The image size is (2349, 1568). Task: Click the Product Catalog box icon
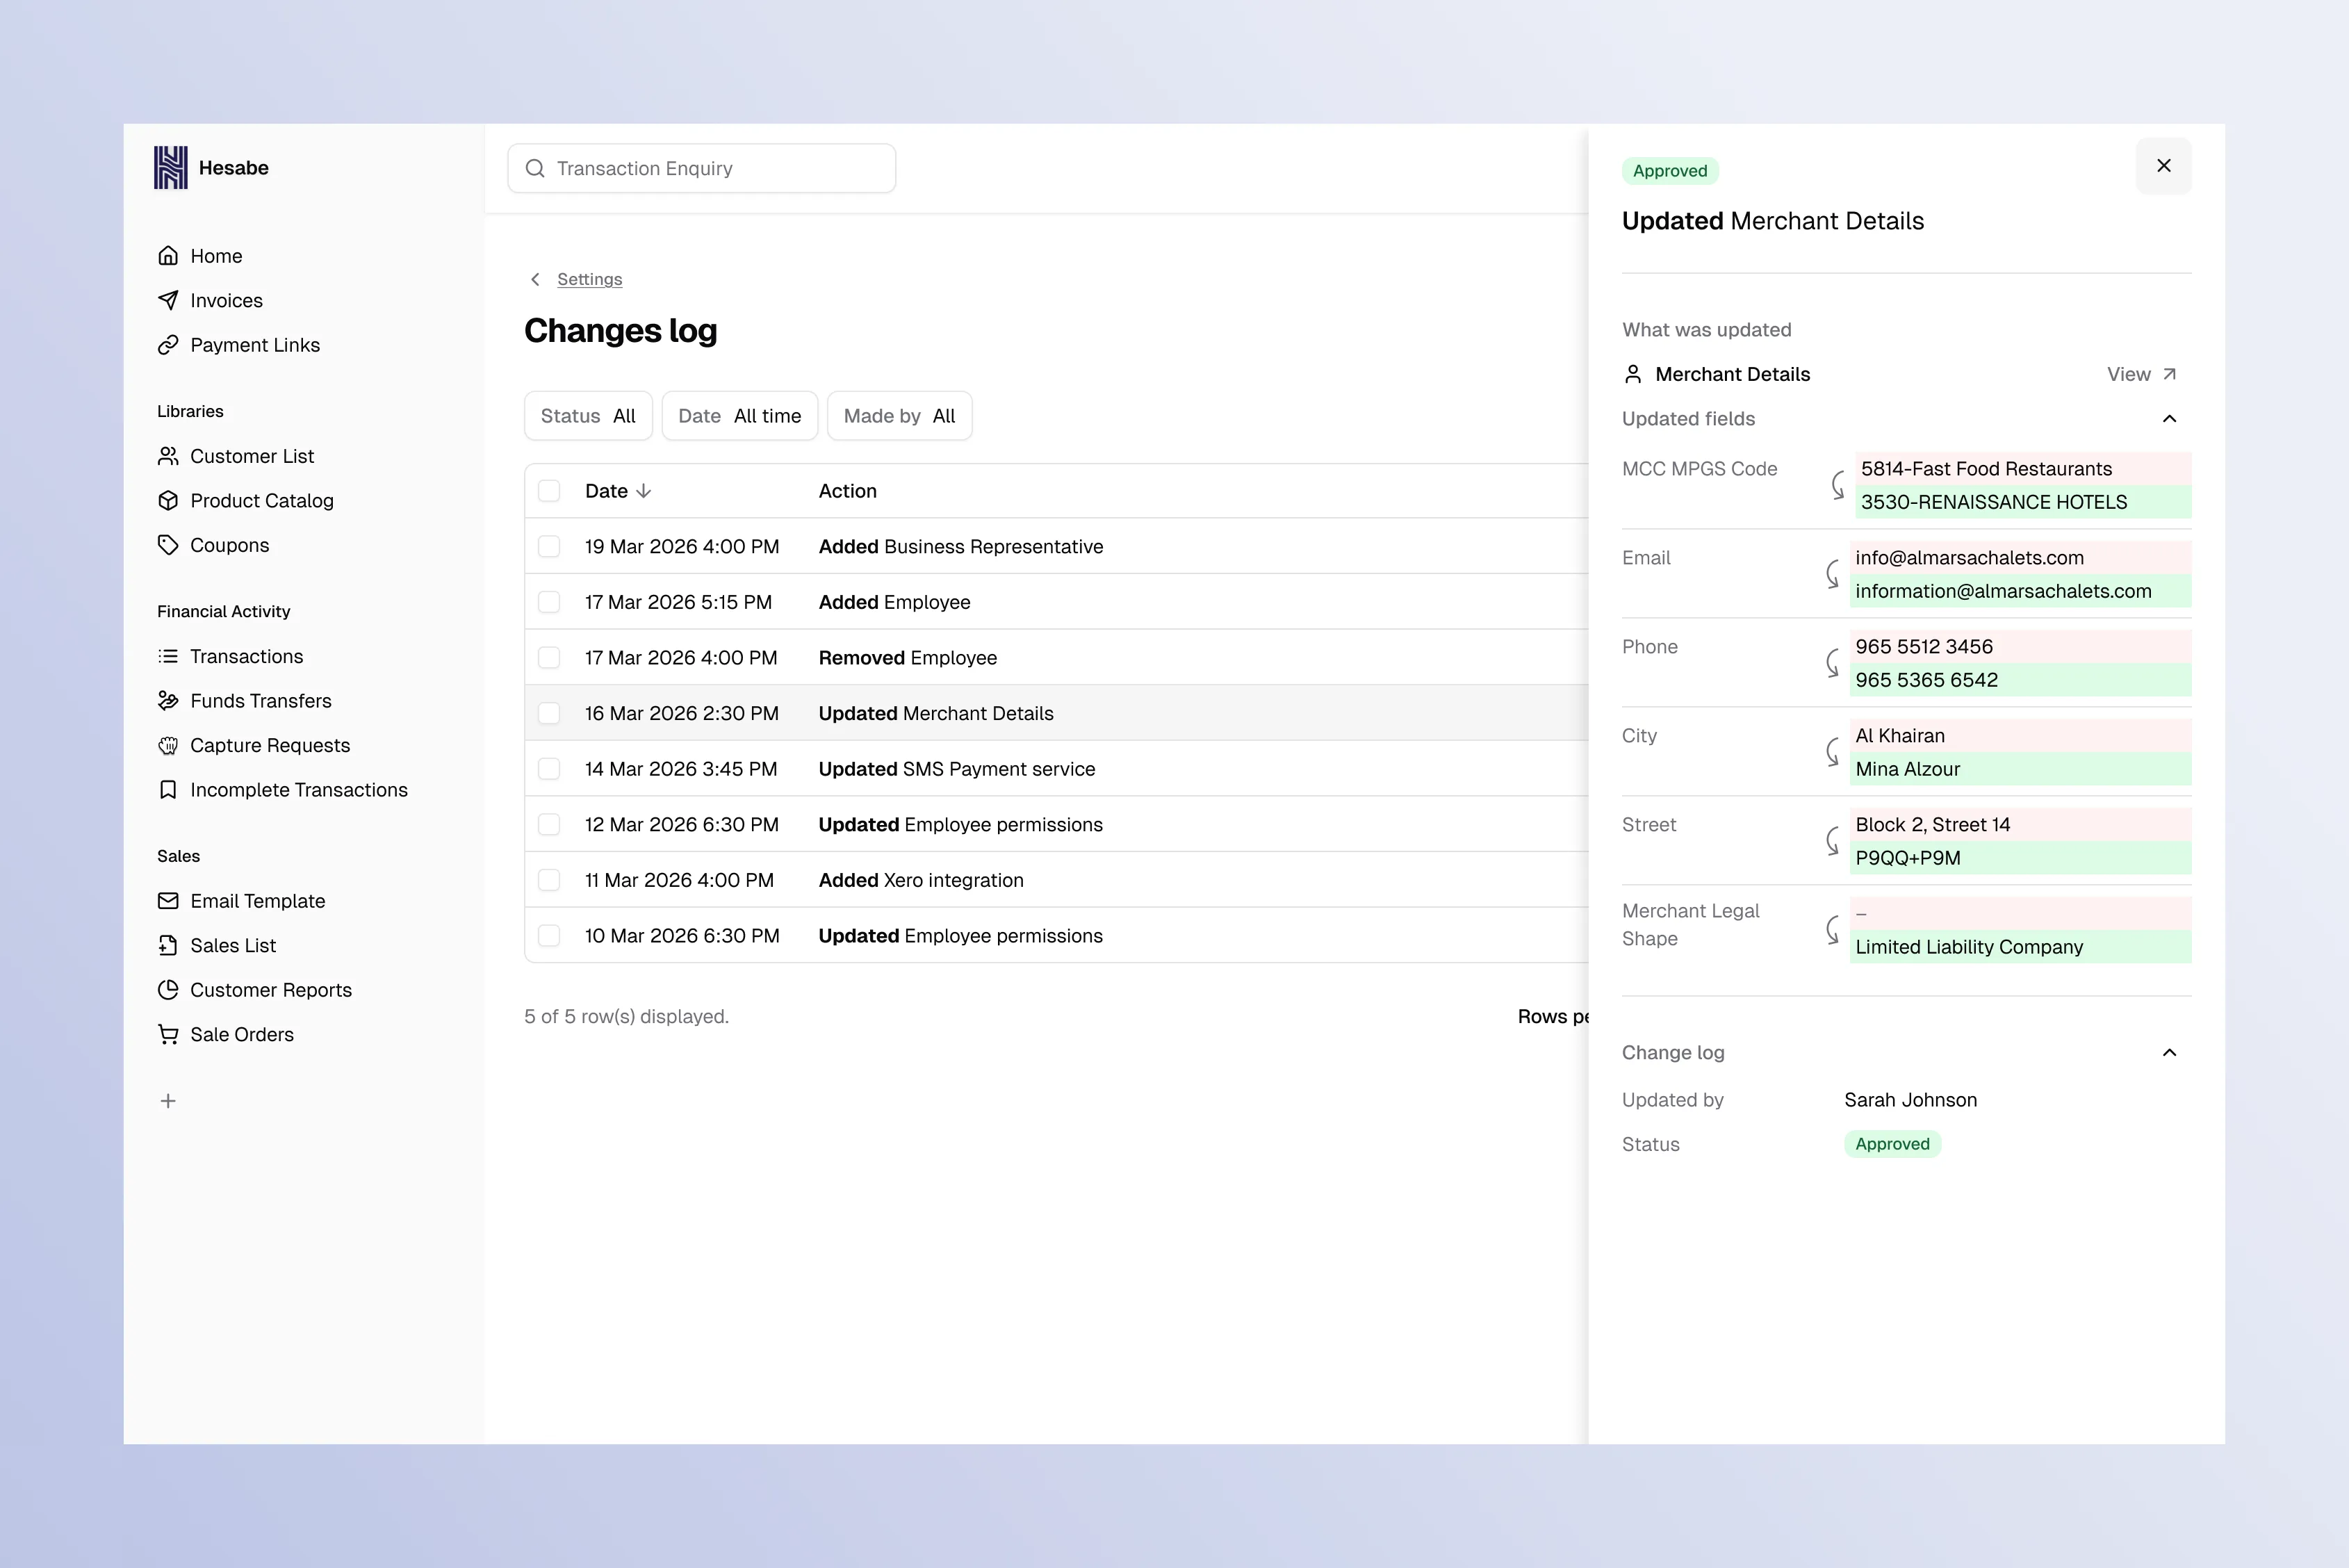click(x=168, y=500)
